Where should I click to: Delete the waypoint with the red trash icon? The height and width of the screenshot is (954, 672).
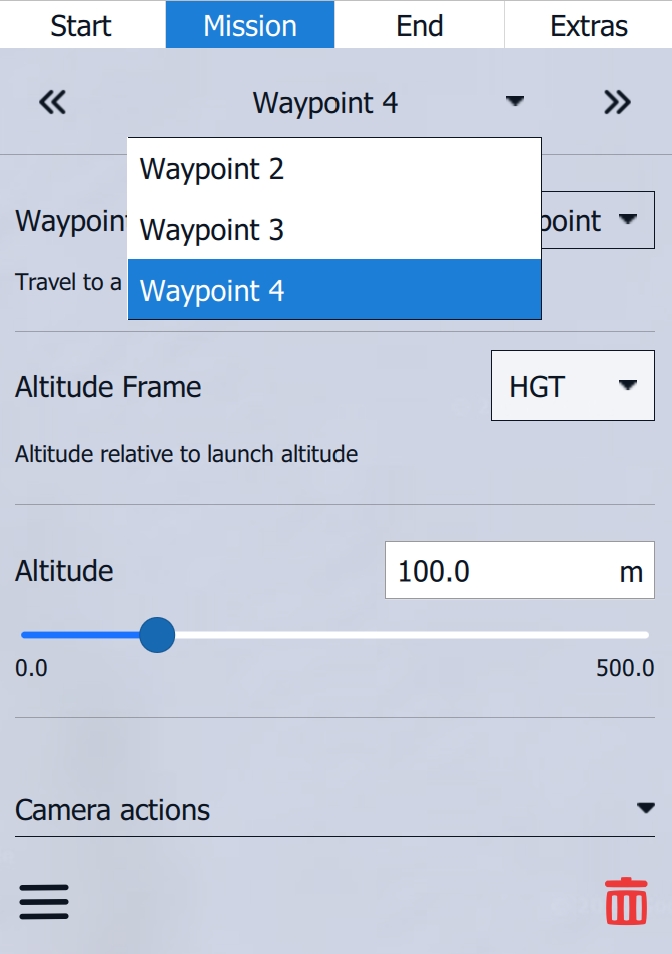coord(626,901)
